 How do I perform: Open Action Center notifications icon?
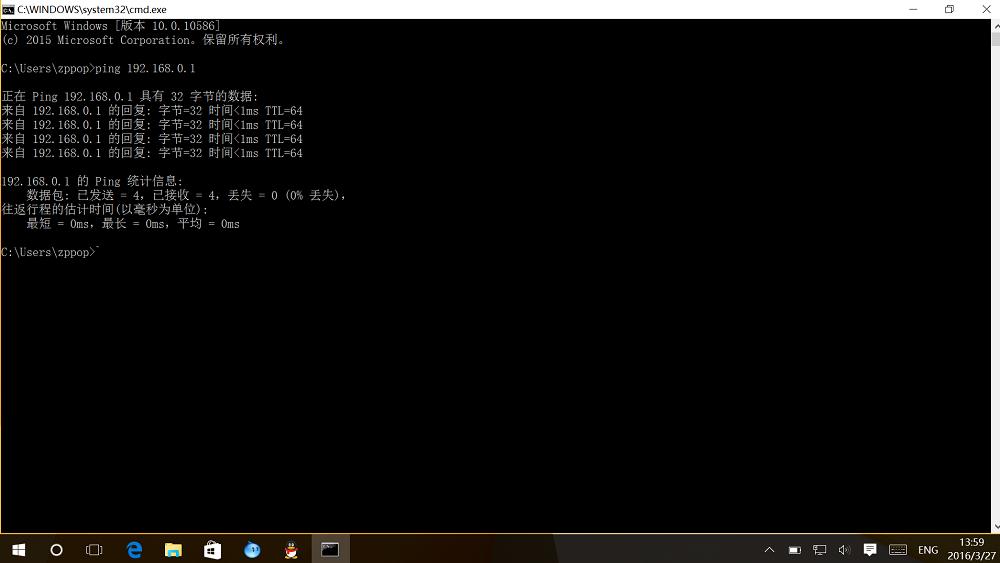click(x=870, y=550)
